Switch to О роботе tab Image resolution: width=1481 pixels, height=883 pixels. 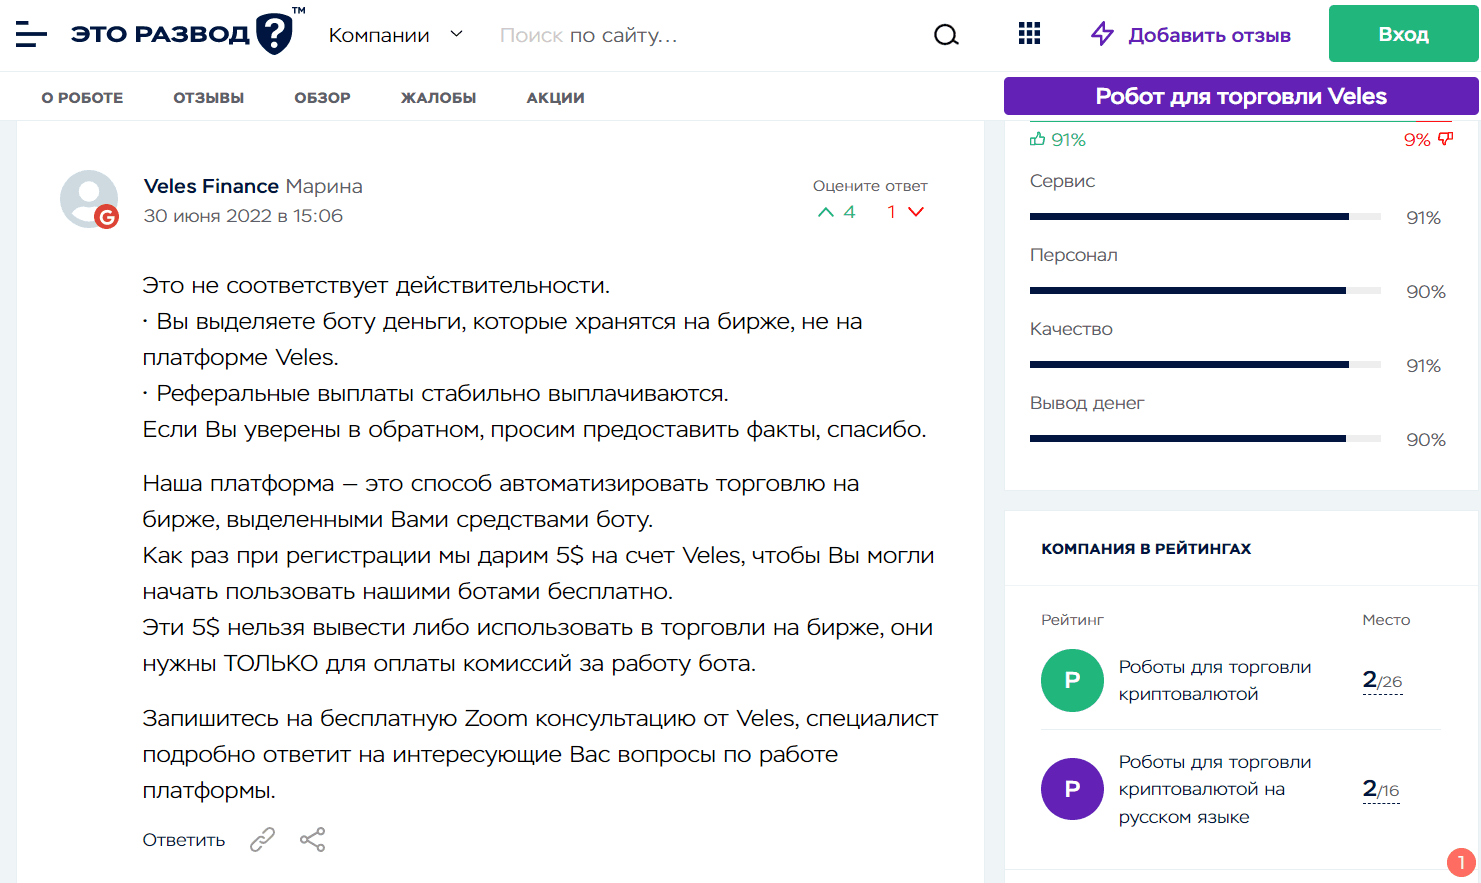(82, 98)
